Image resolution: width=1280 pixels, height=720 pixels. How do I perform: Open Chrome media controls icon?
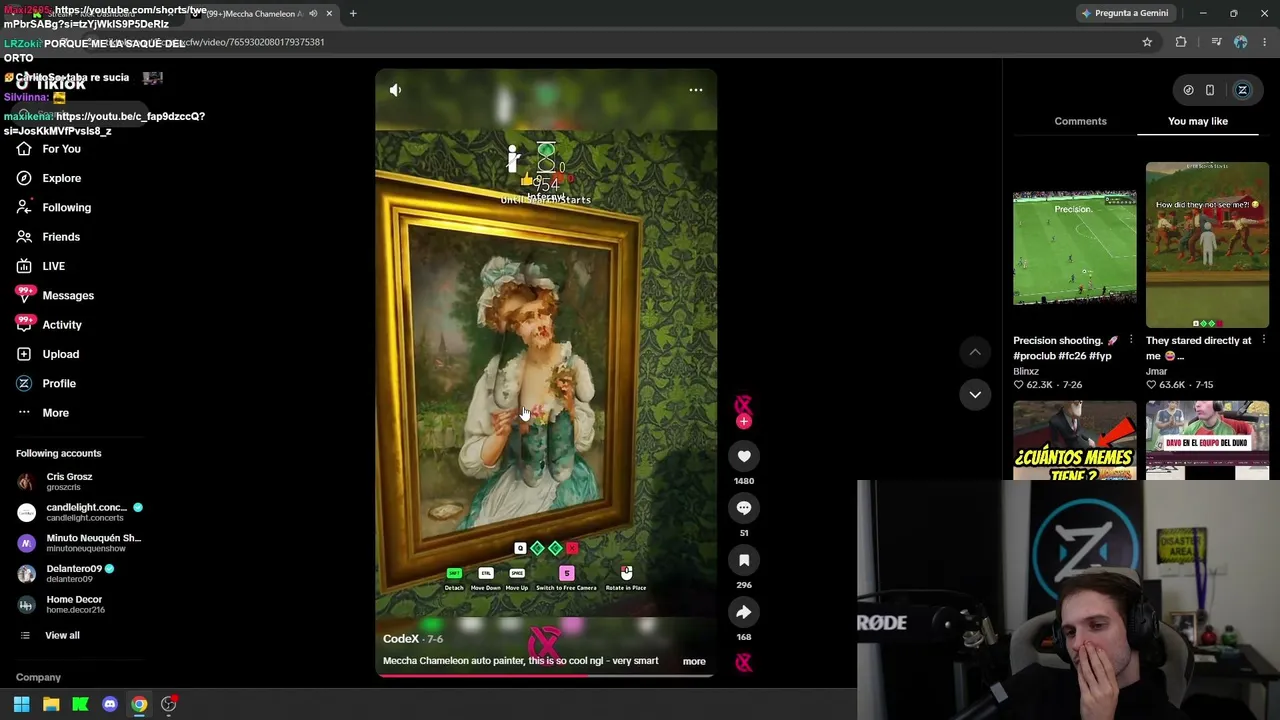pyautogui.click(x=1216, y=42)
